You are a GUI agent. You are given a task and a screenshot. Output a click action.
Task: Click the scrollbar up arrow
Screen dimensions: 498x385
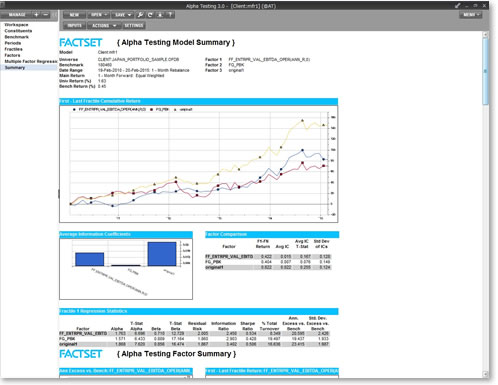point(486,34)
